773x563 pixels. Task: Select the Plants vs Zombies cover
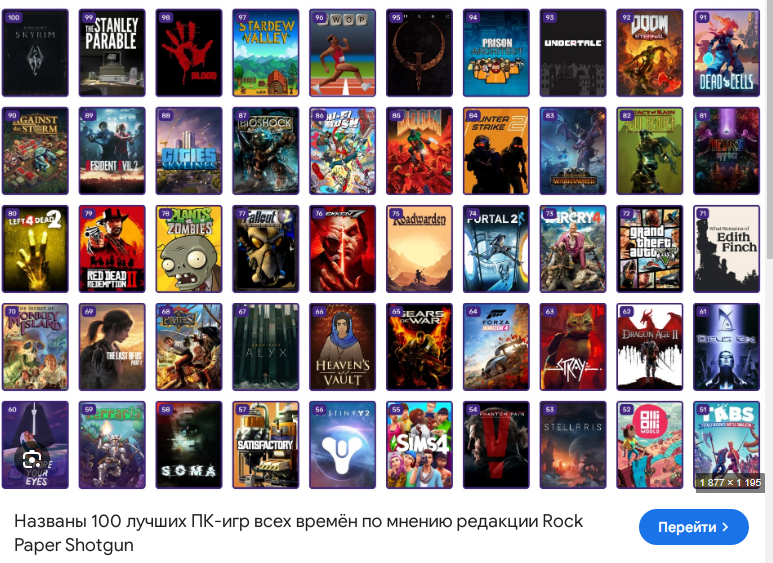coord(189,249)
